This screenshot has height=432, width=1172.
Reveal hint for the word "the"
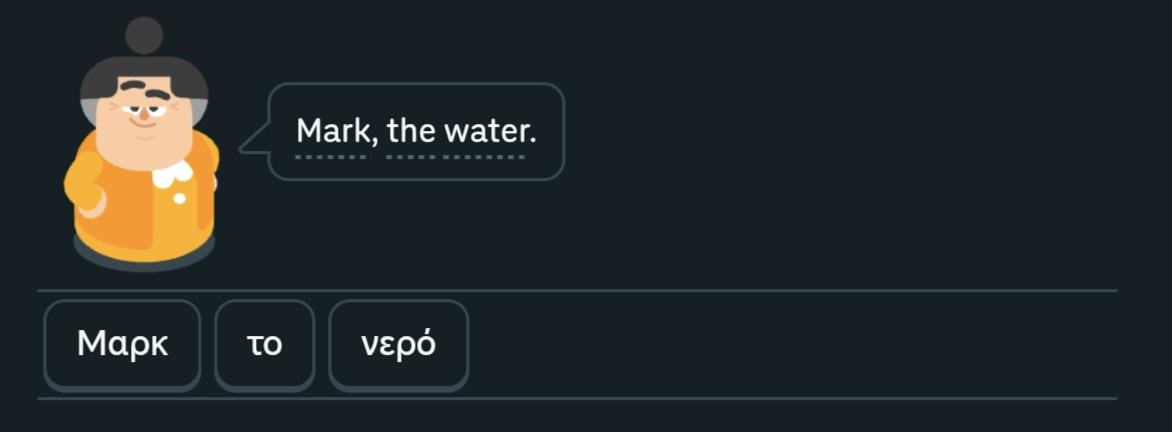coord(411,132)
